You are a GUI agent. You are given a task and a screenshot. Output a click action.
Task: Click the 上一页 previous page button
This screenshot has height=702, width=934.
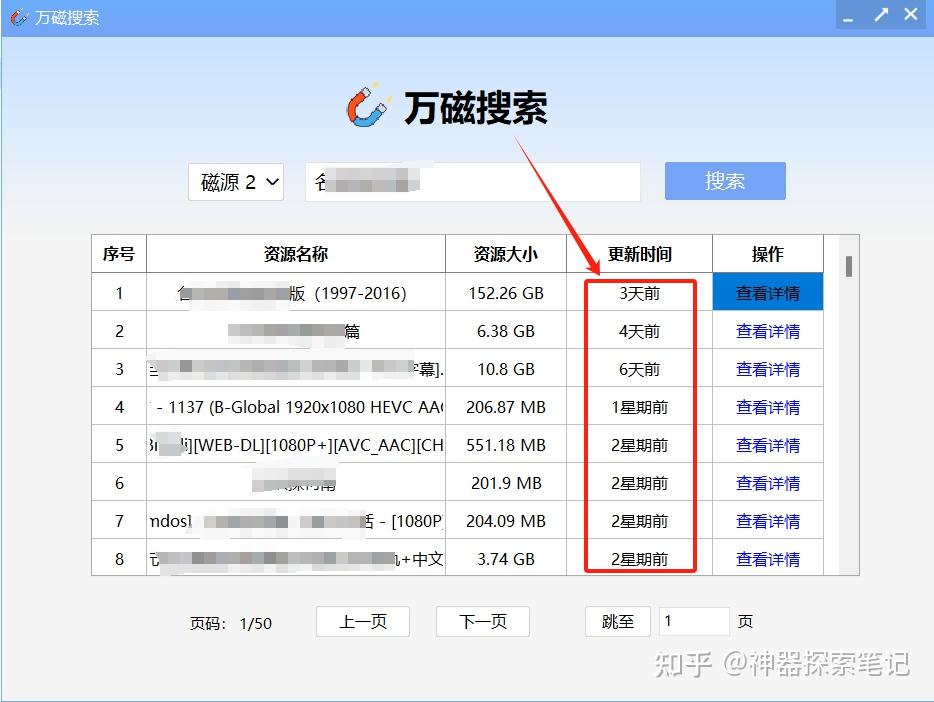(362, 621)
